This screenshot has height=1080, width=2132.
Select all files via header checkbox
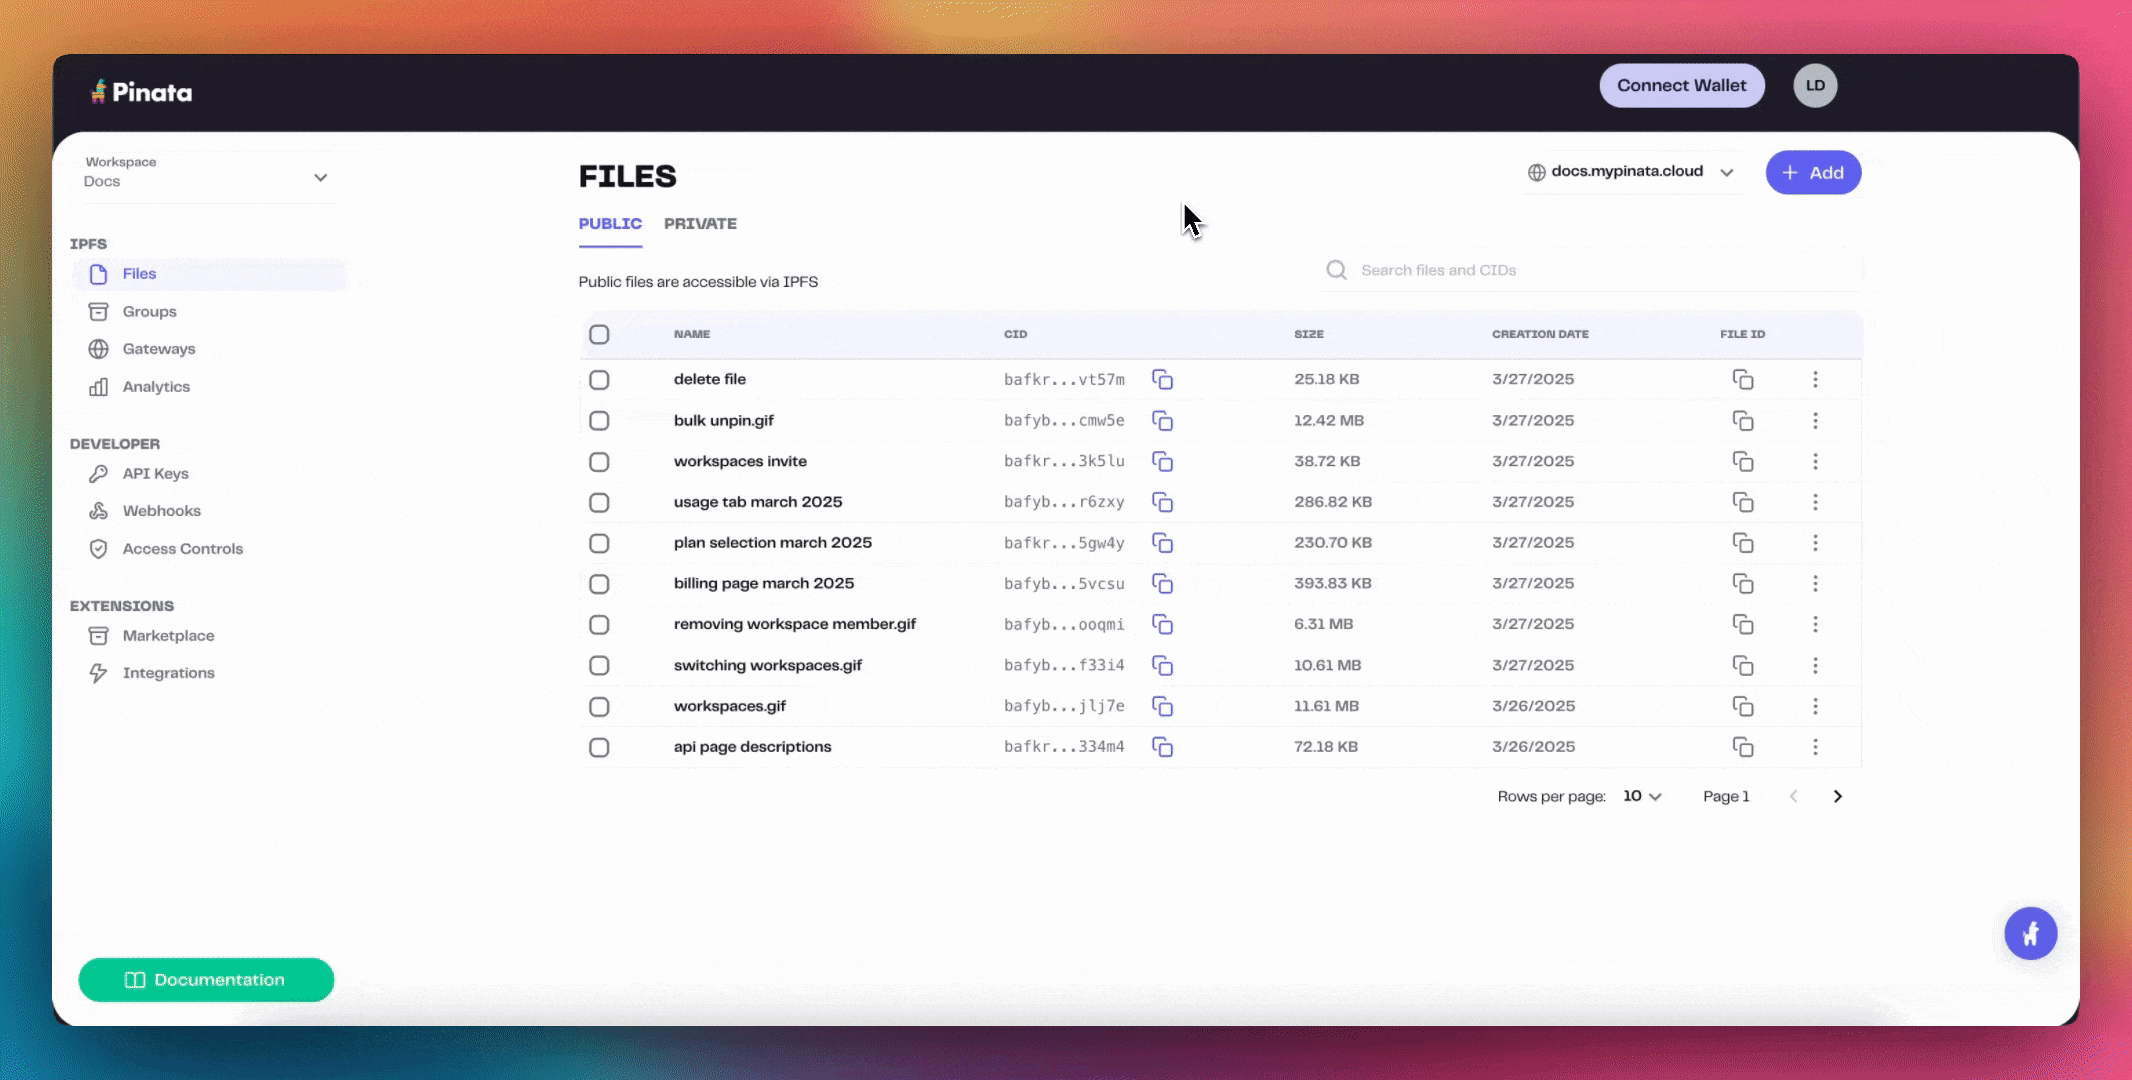(x=599, y=335)
